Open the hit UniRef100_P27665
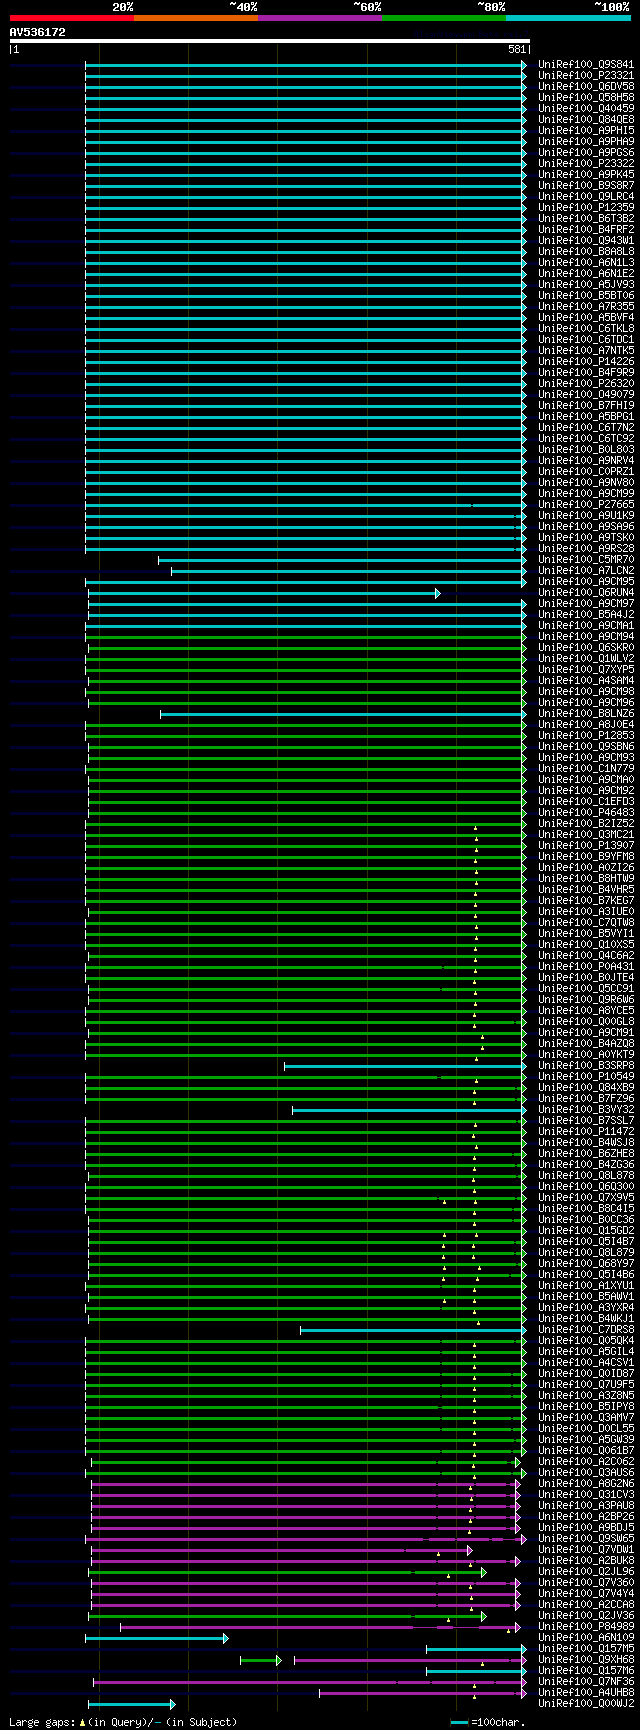 tap(586, 504)
